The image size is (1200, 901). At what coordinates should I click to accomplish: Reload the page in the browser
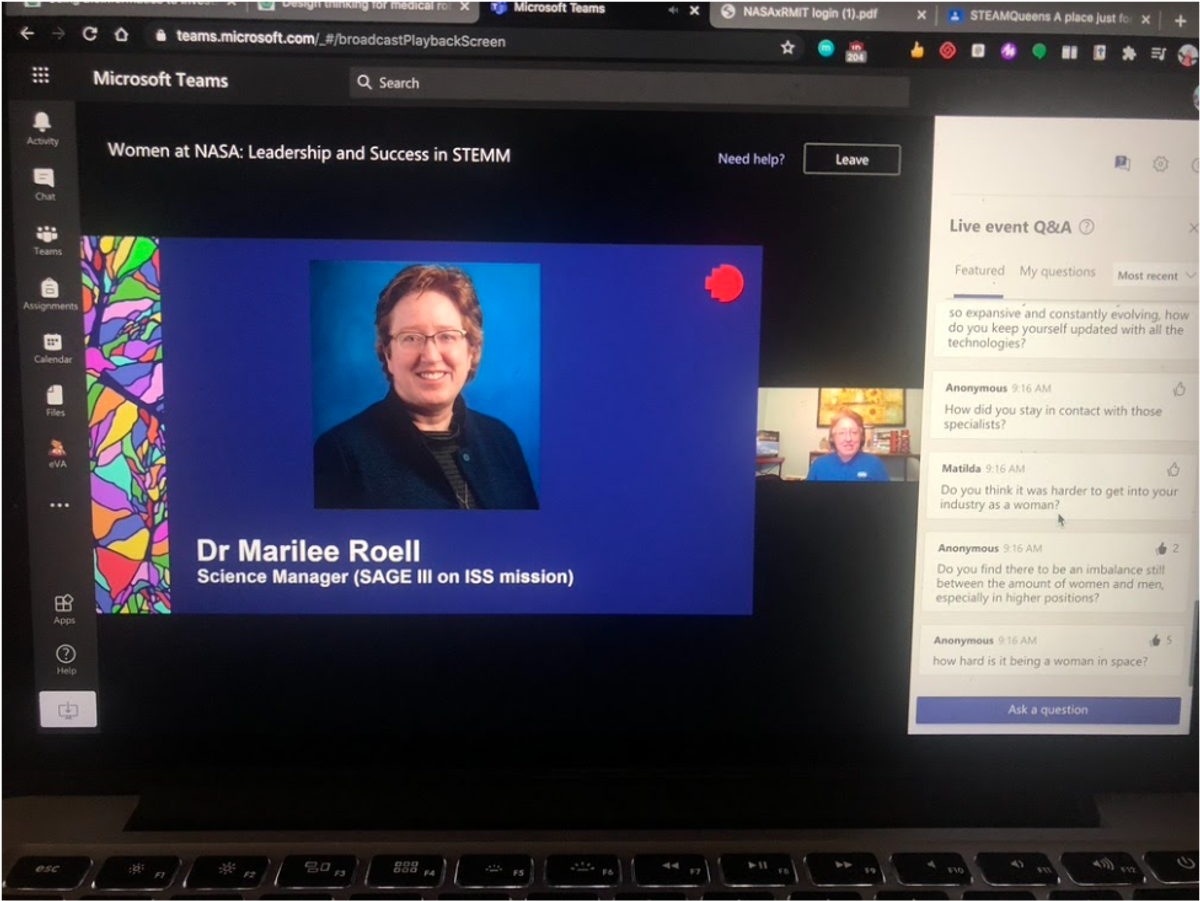(89, 34)
